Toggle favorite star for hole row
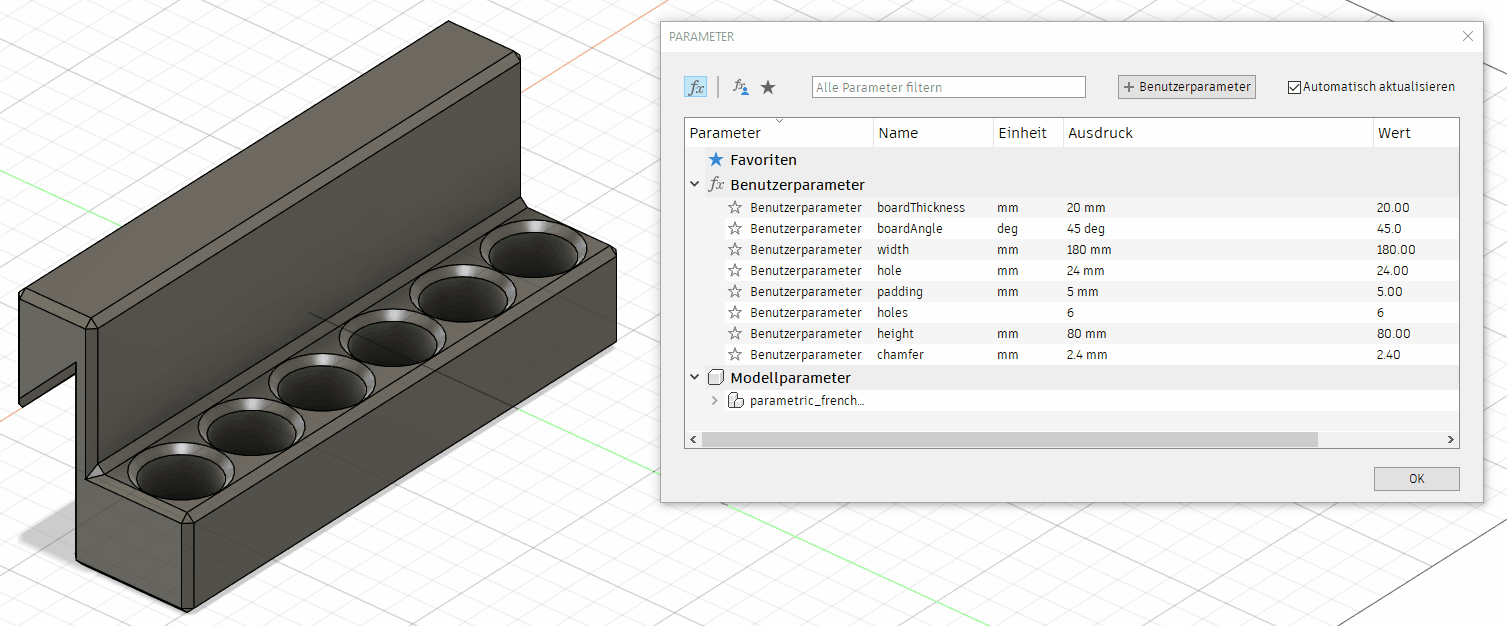 pos(735,271)
